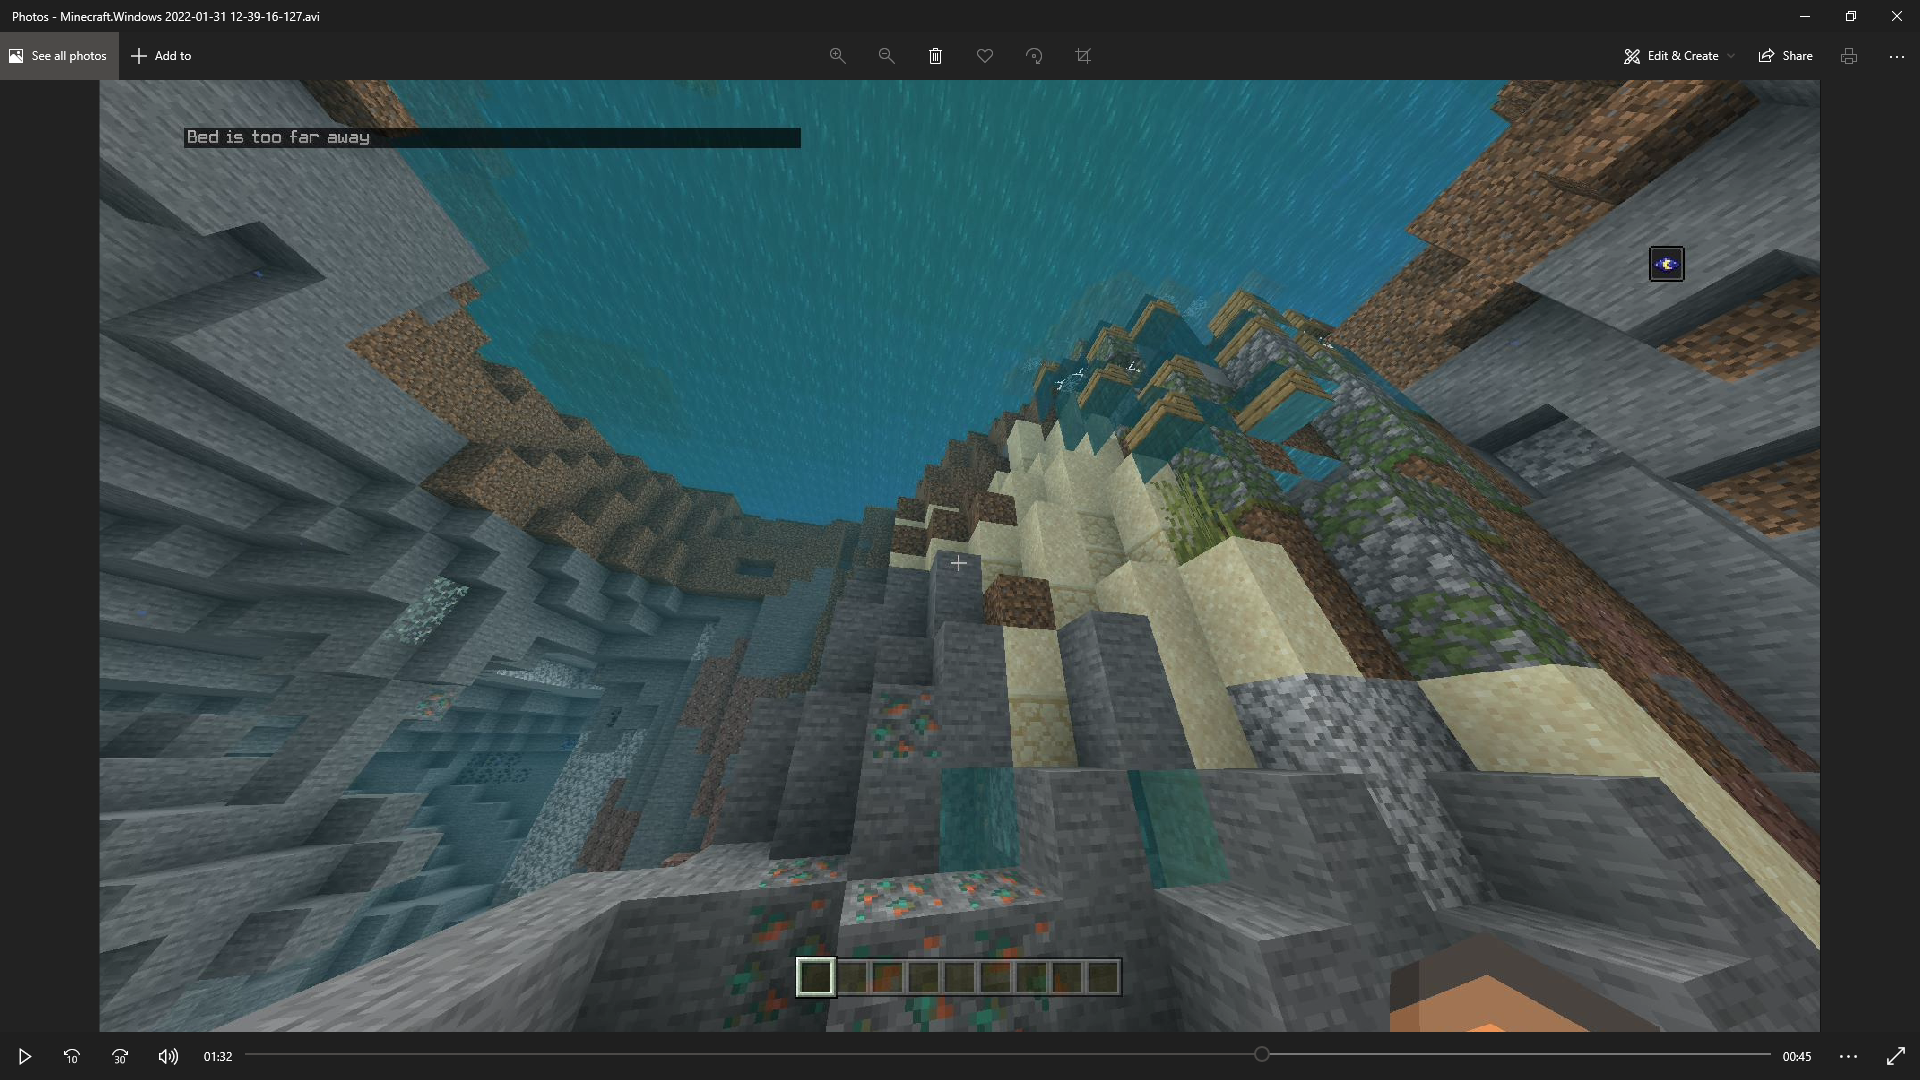Click the print icon
This screenshot has width=1920, height=1080.
click(1849, 56)
